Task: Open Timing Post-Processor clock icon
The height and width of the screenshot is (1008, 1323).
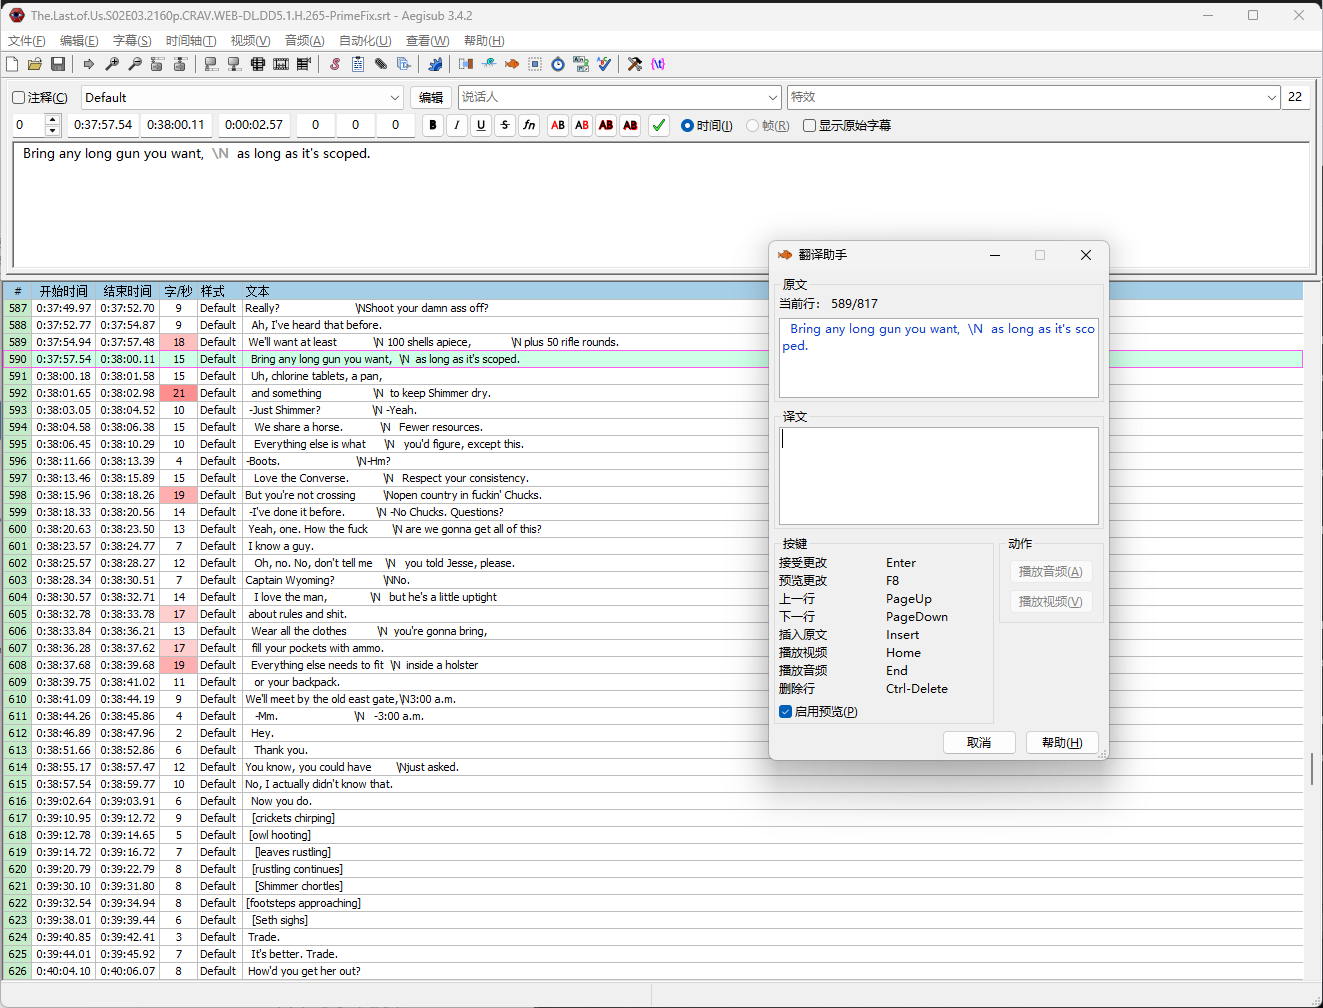Action: point(558,64)
